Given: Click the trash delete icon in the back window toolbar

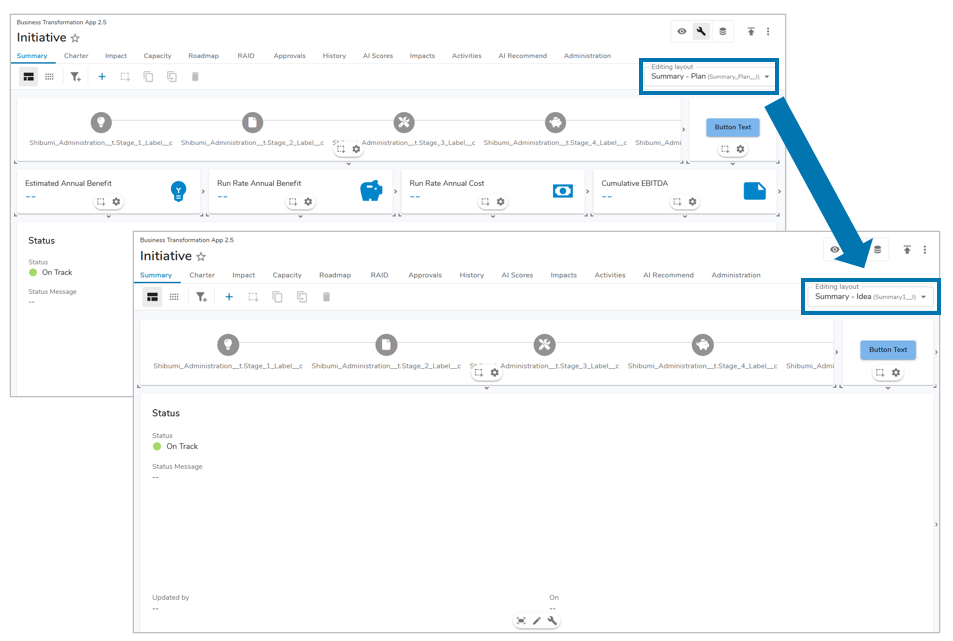Looking at the screenshot, I should [195, 76].
